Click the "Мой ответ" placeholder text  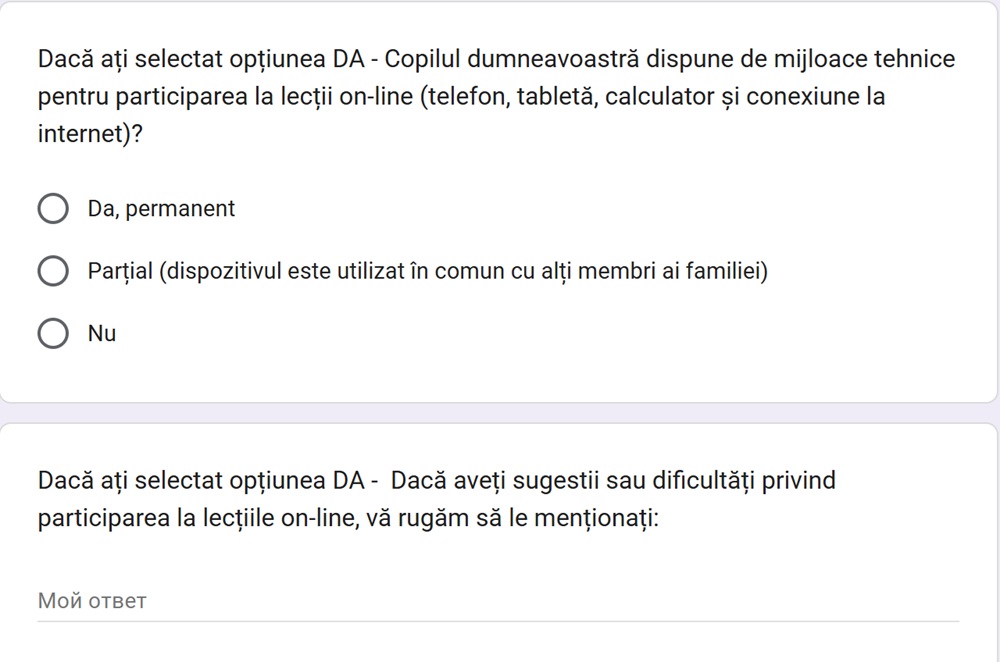tap(92, 601)
